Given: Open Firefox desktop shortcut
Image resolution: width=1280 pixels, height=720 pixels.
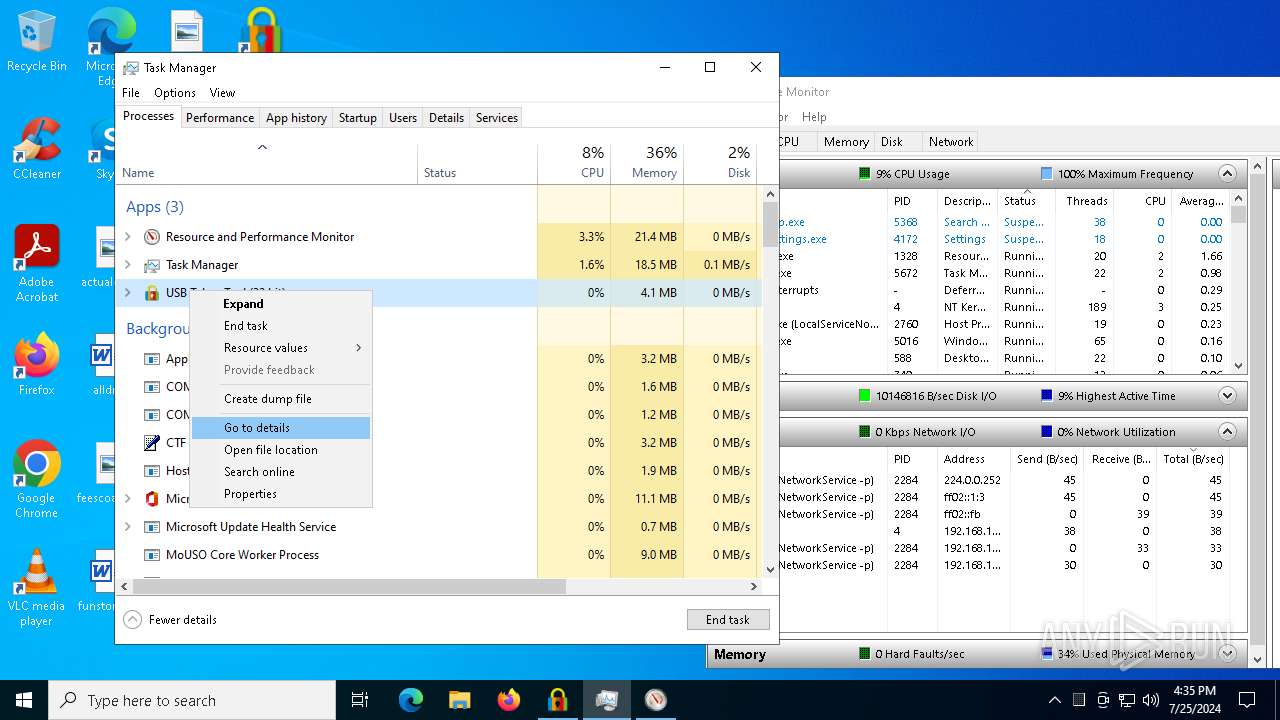Looking at the screenshot, I should click(37, 364).
